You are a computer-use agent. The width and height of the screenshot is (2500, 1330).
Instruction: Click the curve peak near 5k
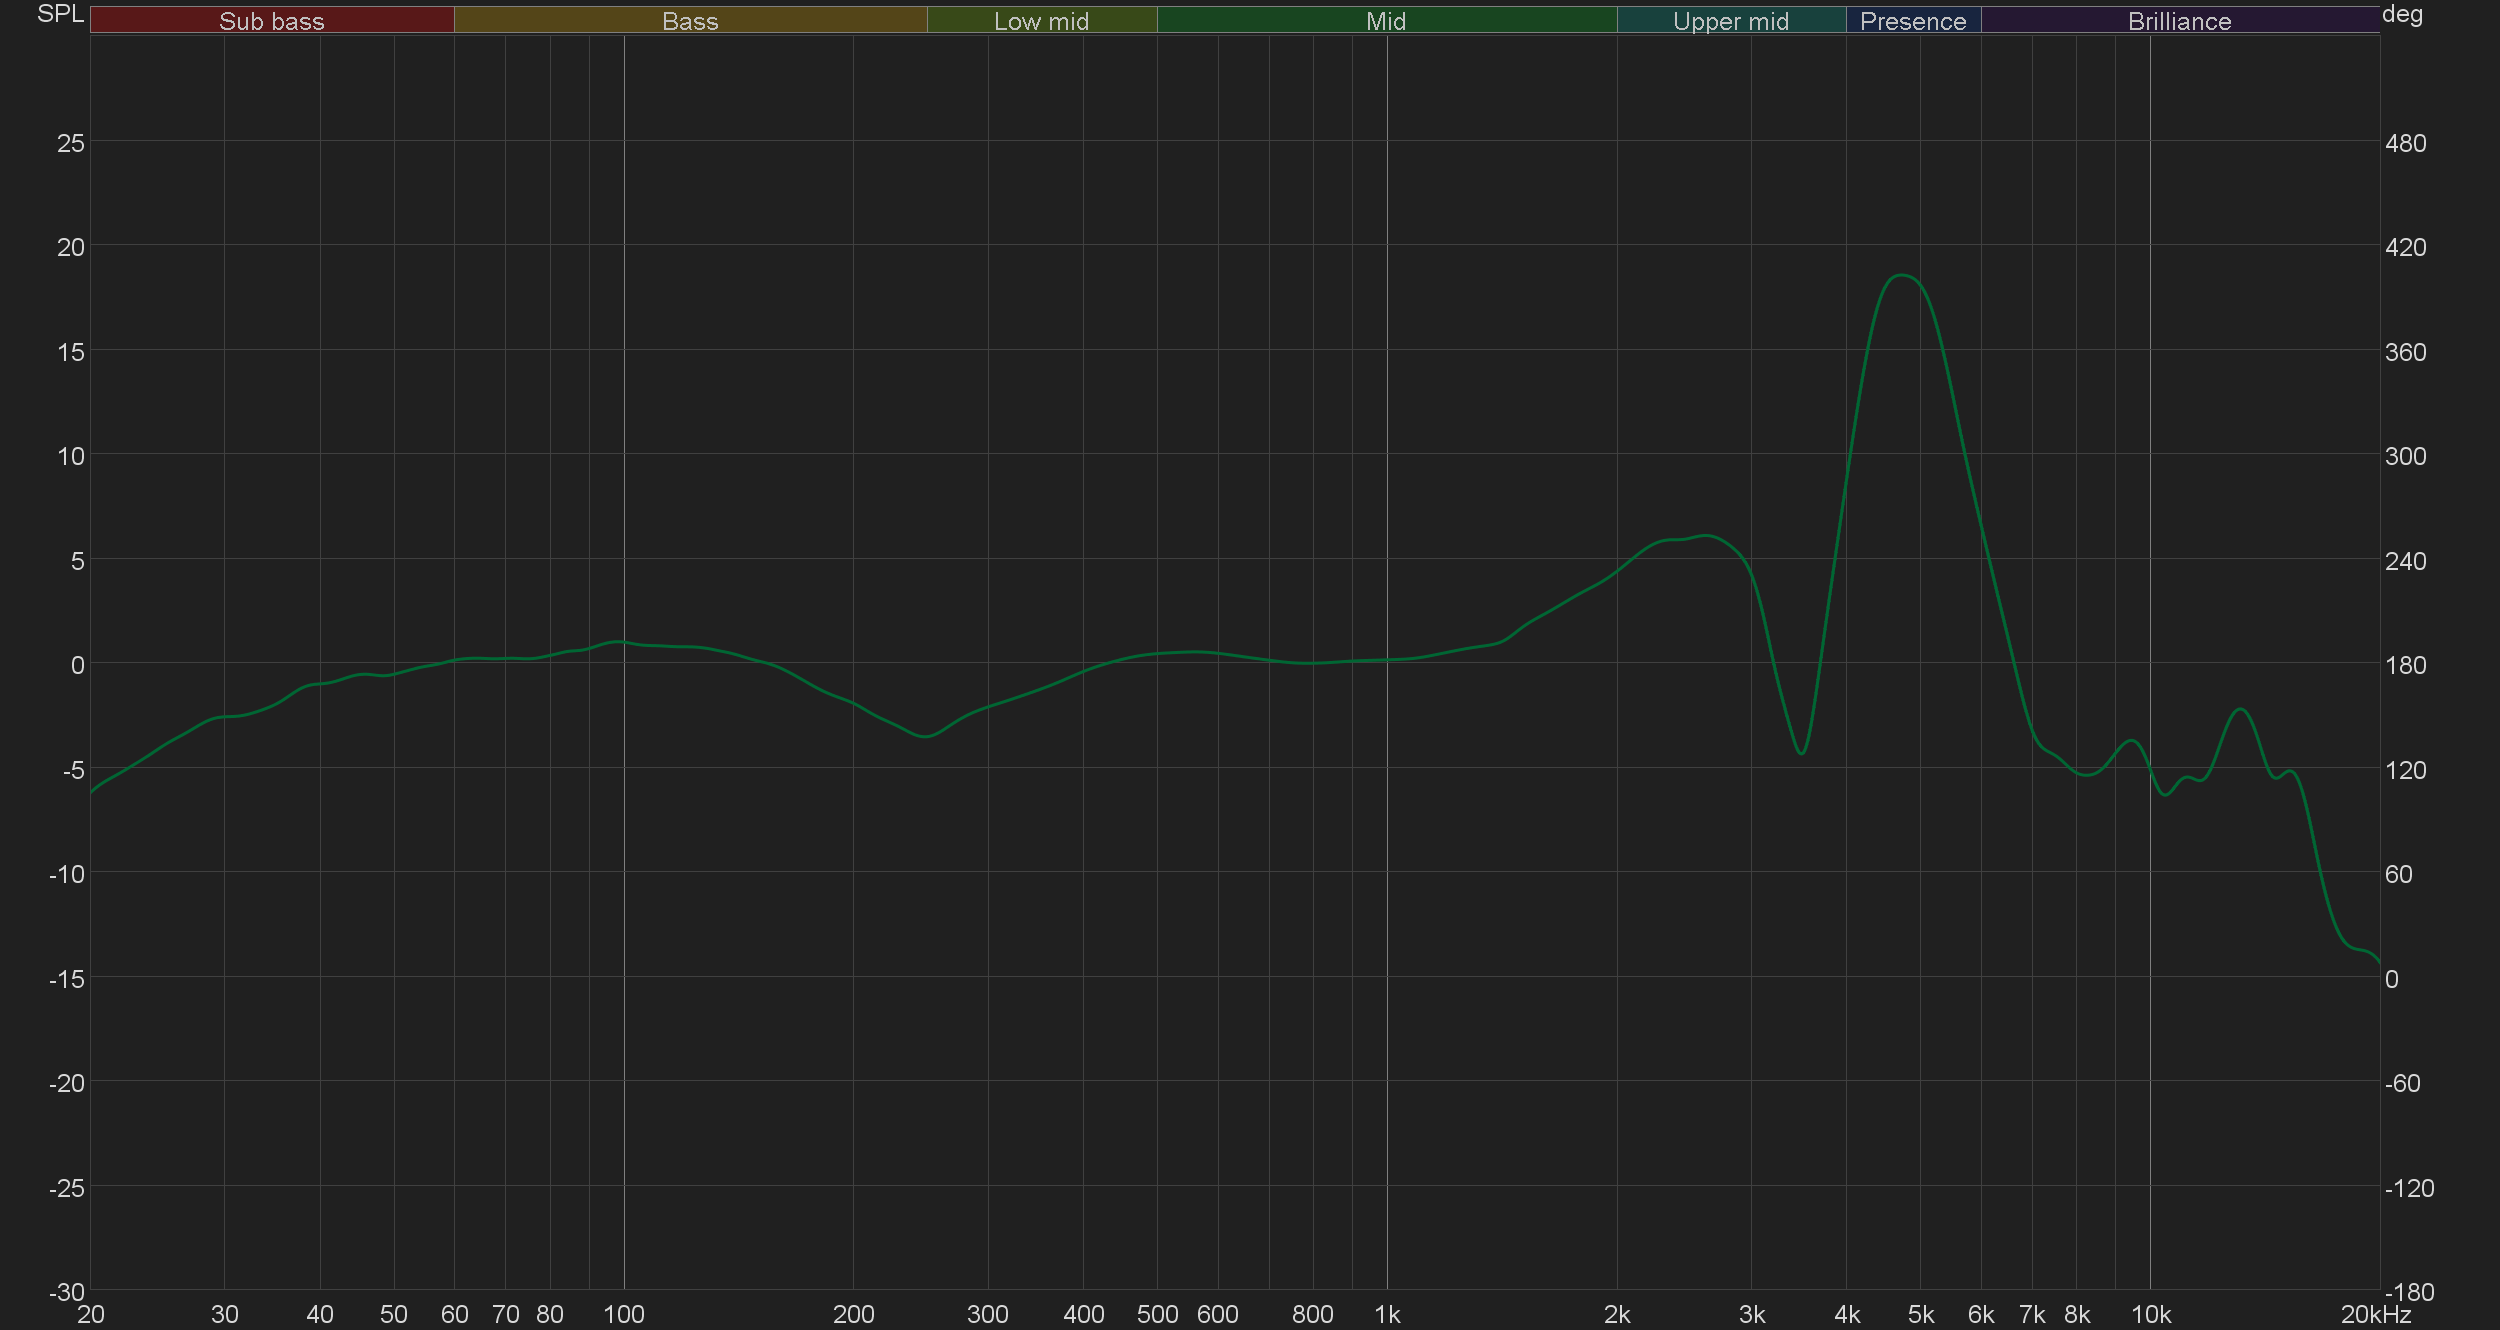click(x=1902, y=275)
